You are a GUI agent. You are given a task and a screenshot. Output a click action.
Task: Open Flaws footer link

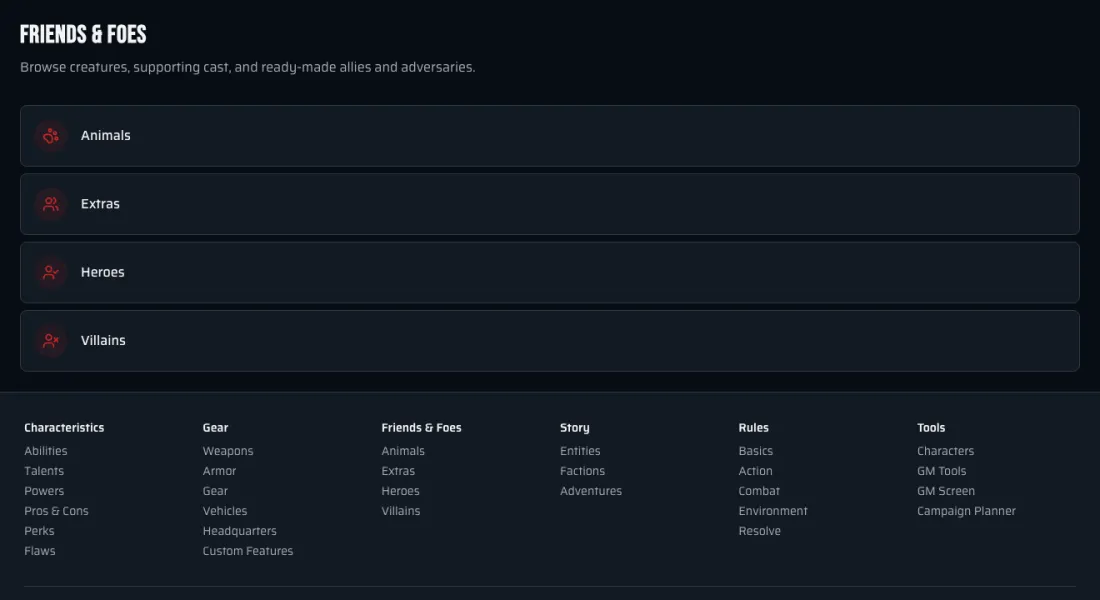coord(39,551)
